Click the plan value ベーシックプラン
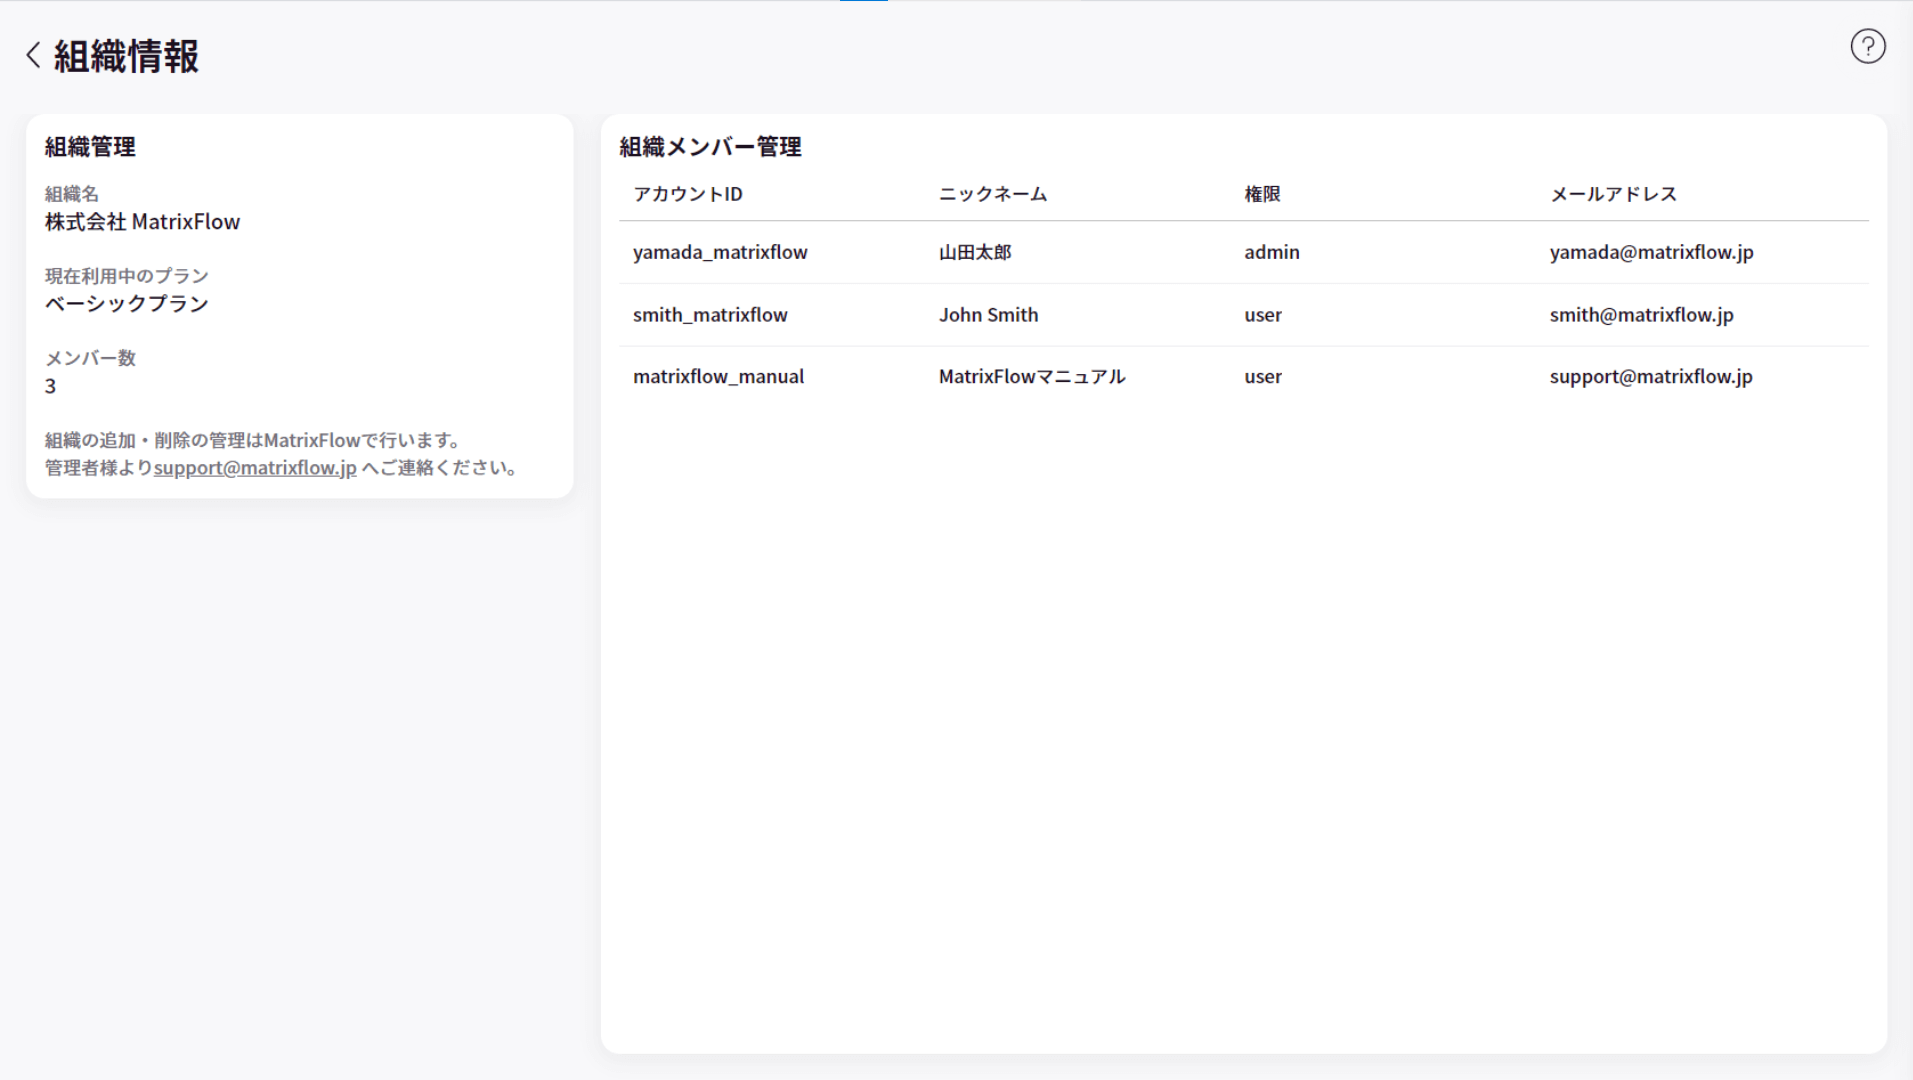This screenshot has width=1913, height=1080. [x=126, y=304]
